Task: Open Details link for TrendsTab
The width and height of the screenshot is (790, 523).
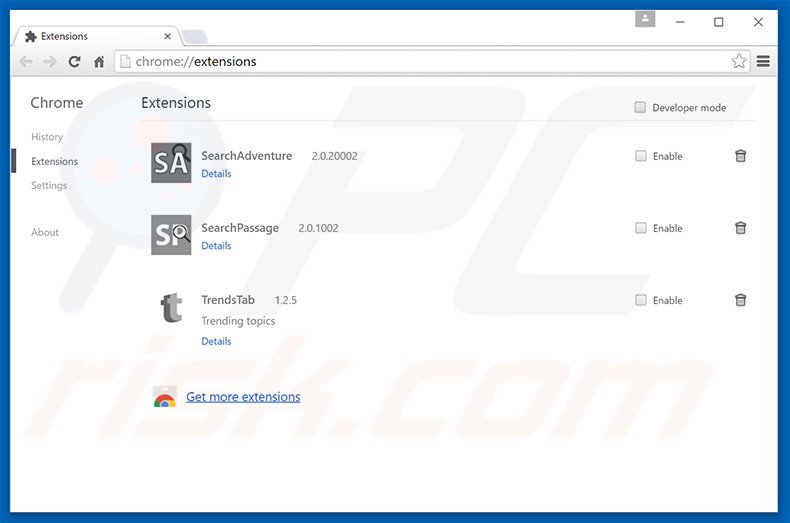Action: [x=216, y=342]
